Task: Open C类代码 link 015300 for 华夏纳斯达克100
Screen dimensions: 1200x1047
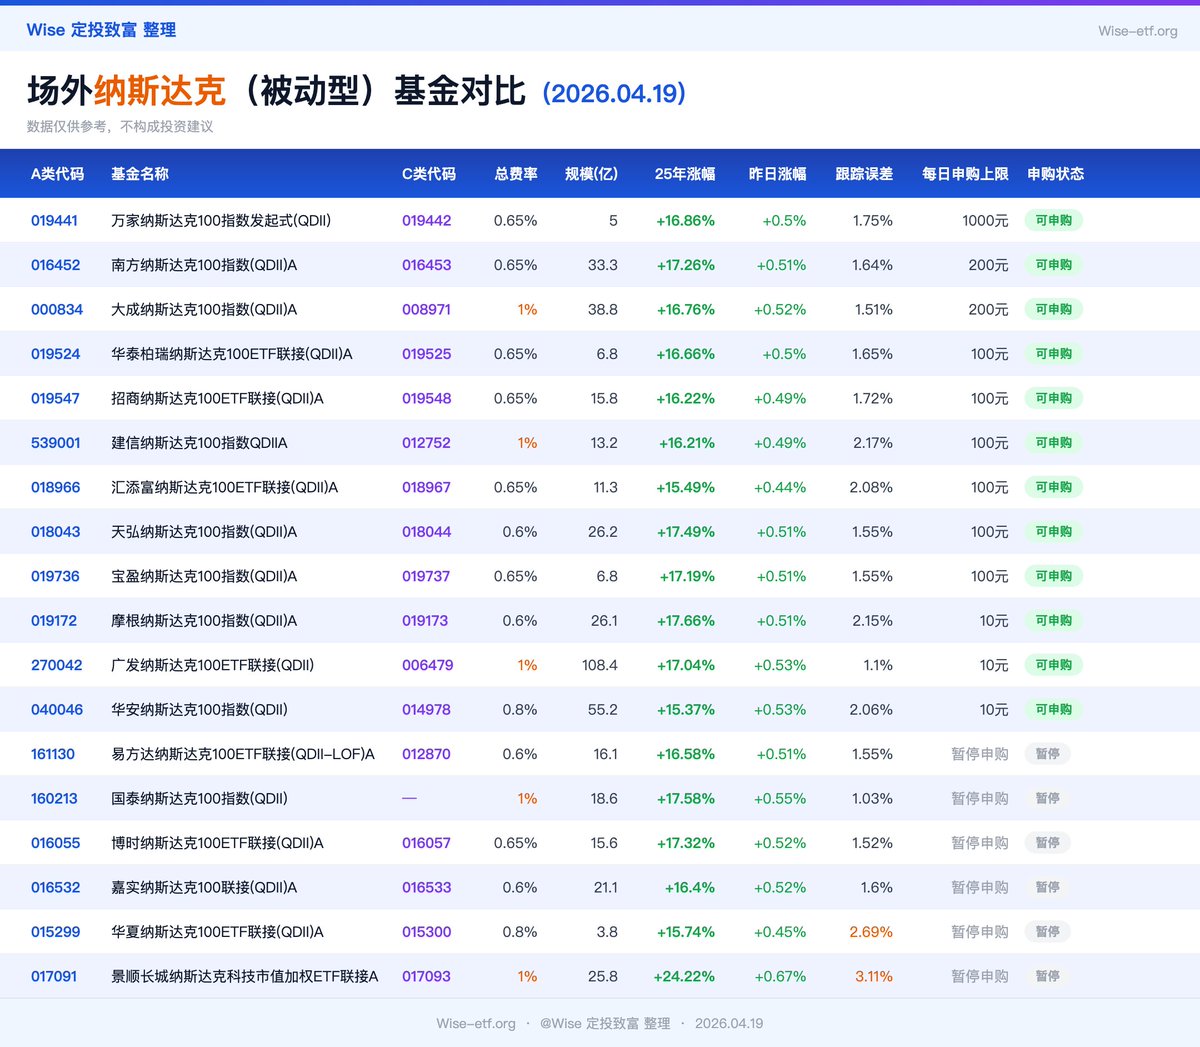Action: [x=426, y=931]
